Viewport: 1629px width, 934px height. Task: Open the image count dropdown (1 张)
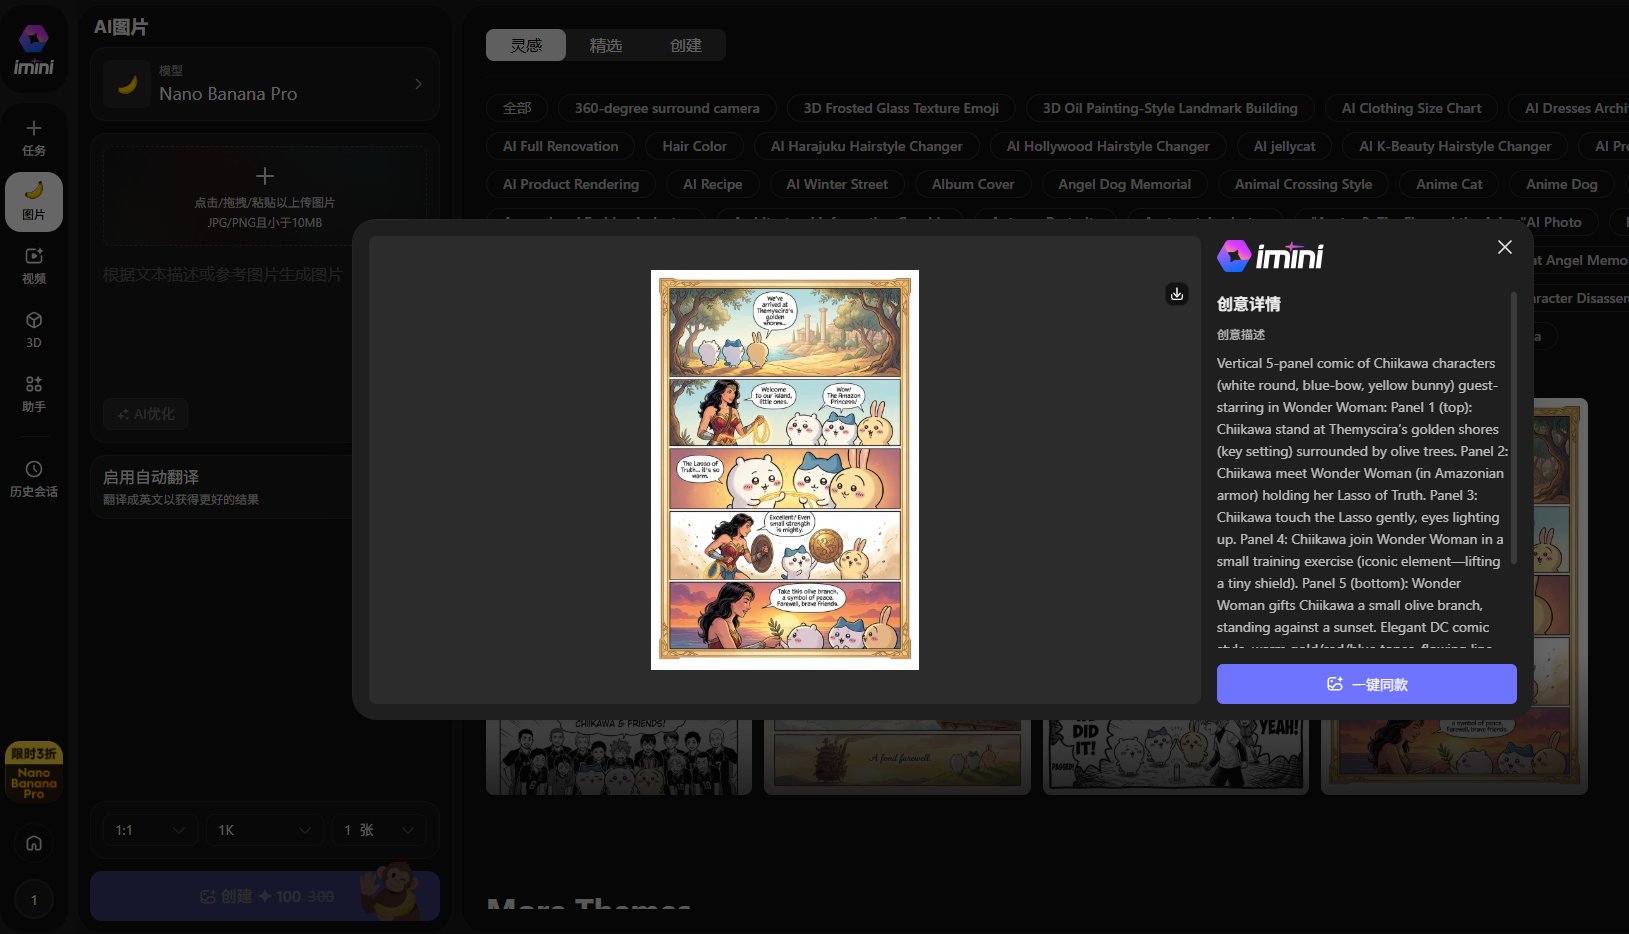point(378,830)
